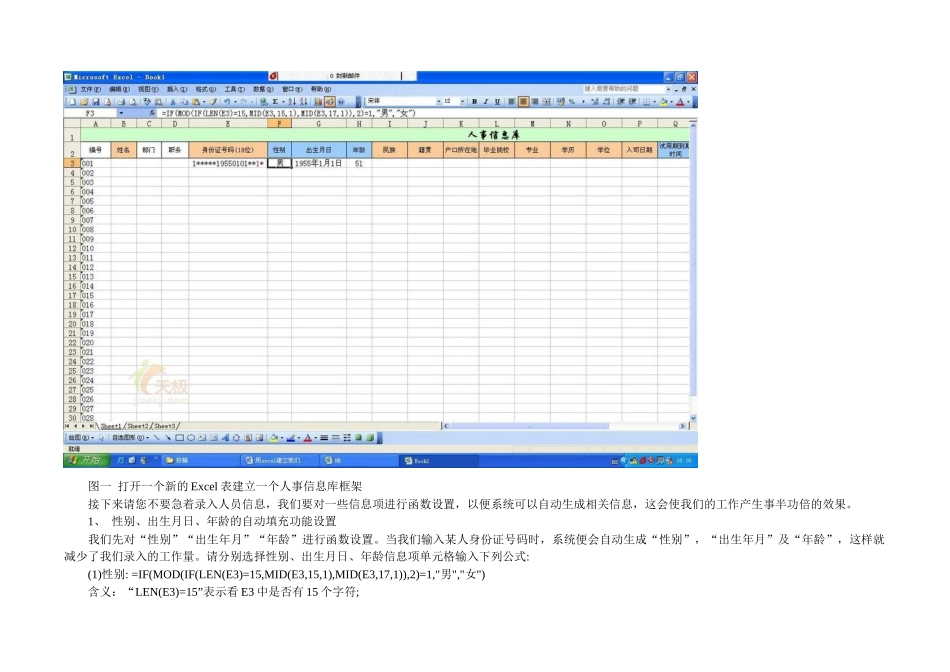950x672 pixels.
Task: Toggle Bold formatting button
Action: tap(474, 102)
